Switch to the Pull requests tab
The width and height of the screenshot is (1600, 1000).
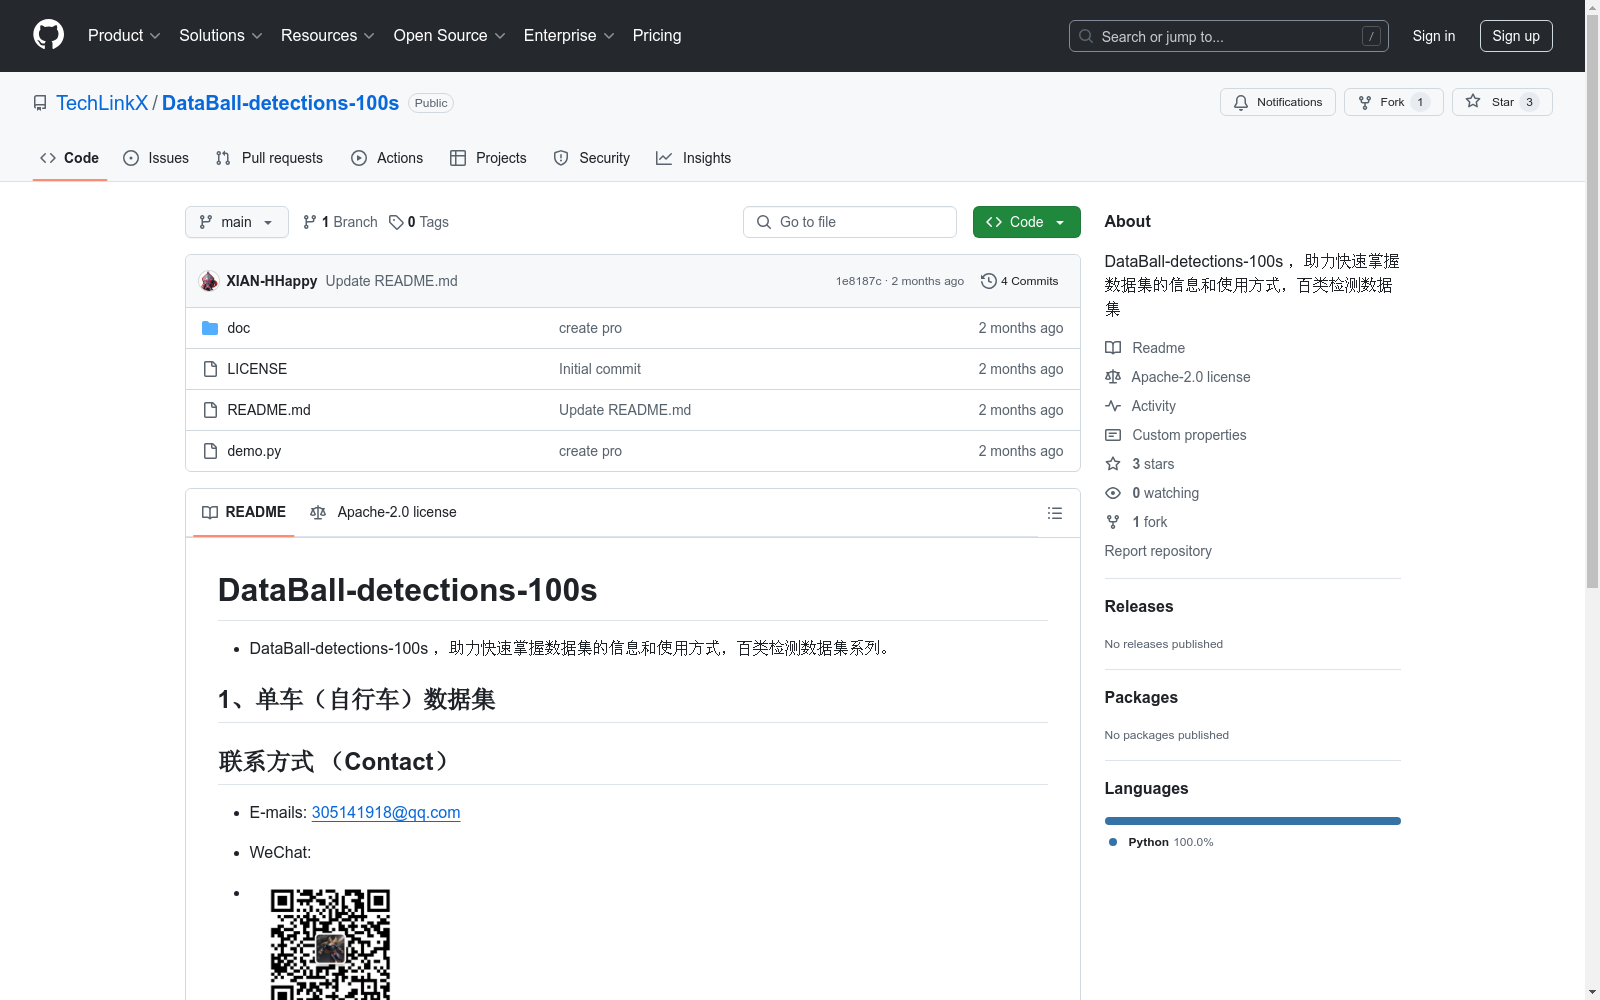[x=269, y=158]
